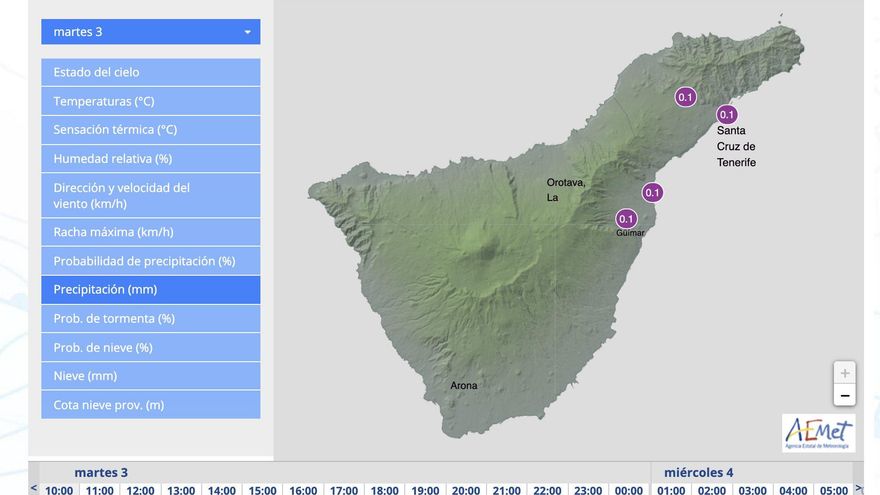This screenshot has height=495, width=880.
Task: Open the AEMet logo link
Action: (818, 433)
